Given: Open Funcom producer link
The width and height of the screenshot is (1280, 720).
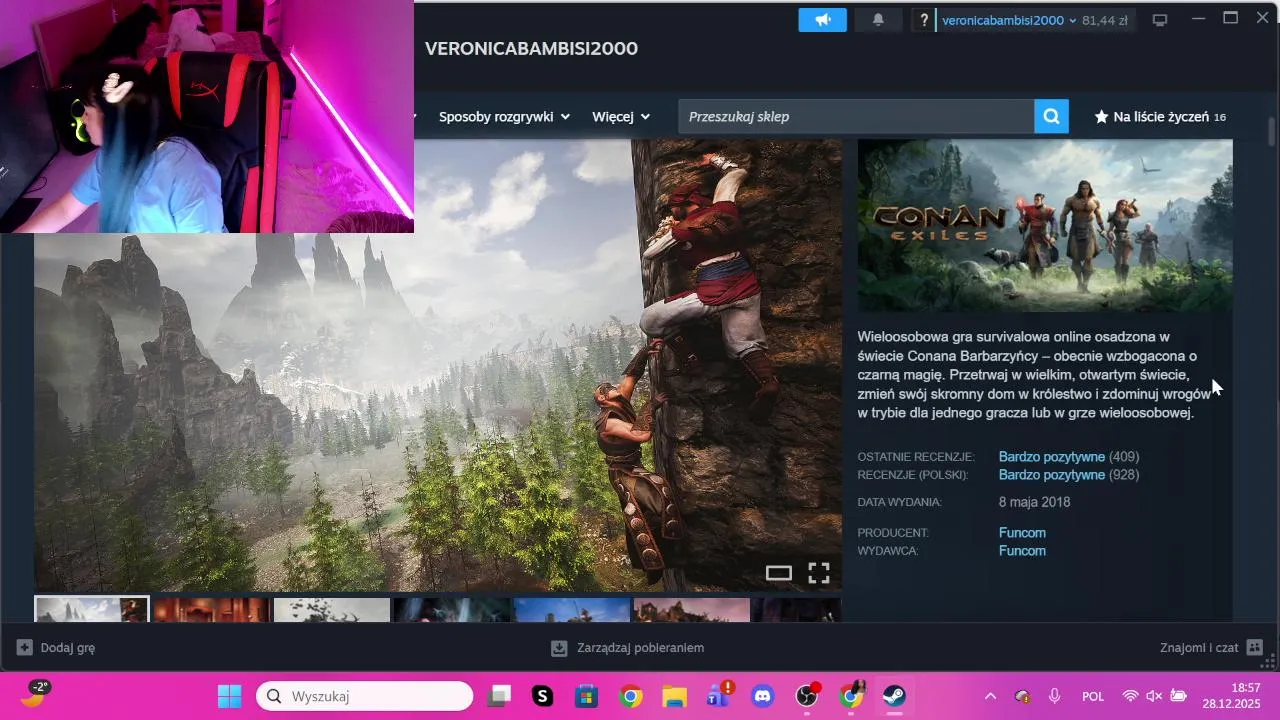Looking at the screenshot, I should pyautogui.click(x=1022, y=533).
